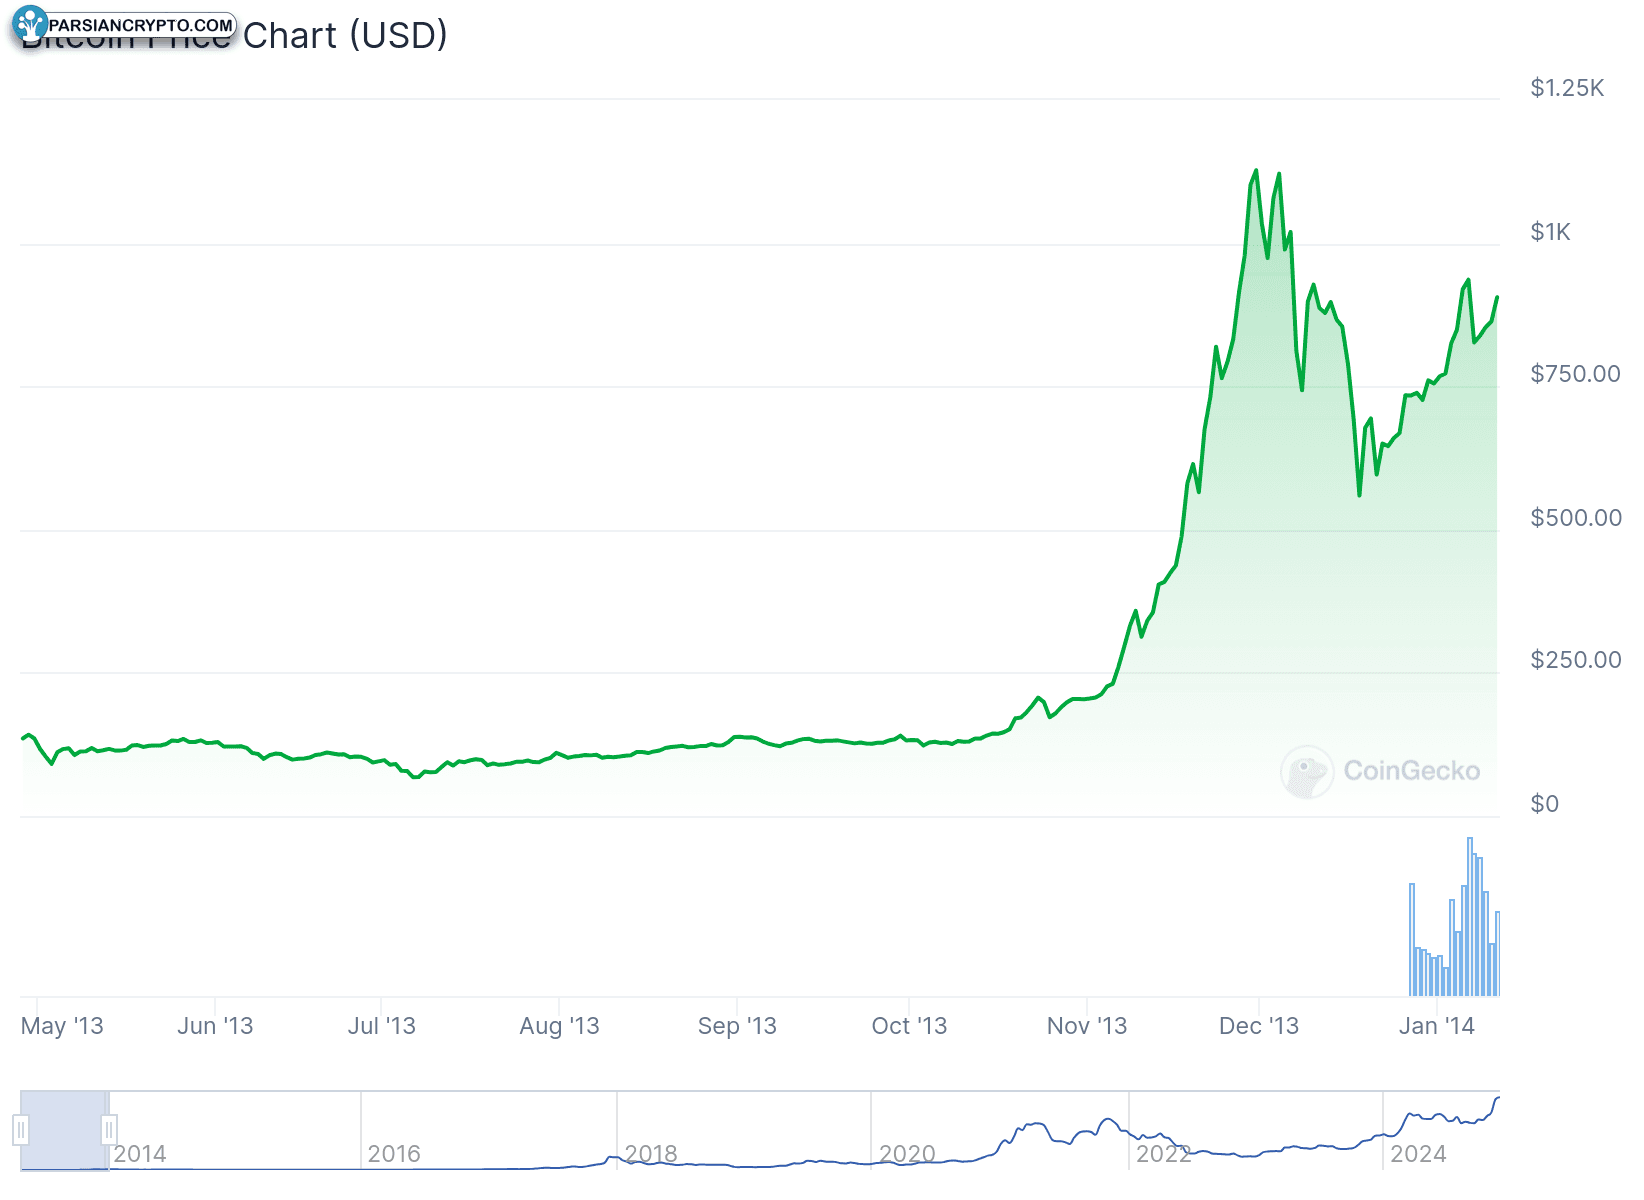
Task: Click the Dec '13 x-axis label
Action: click(x=1258, y=1026)
